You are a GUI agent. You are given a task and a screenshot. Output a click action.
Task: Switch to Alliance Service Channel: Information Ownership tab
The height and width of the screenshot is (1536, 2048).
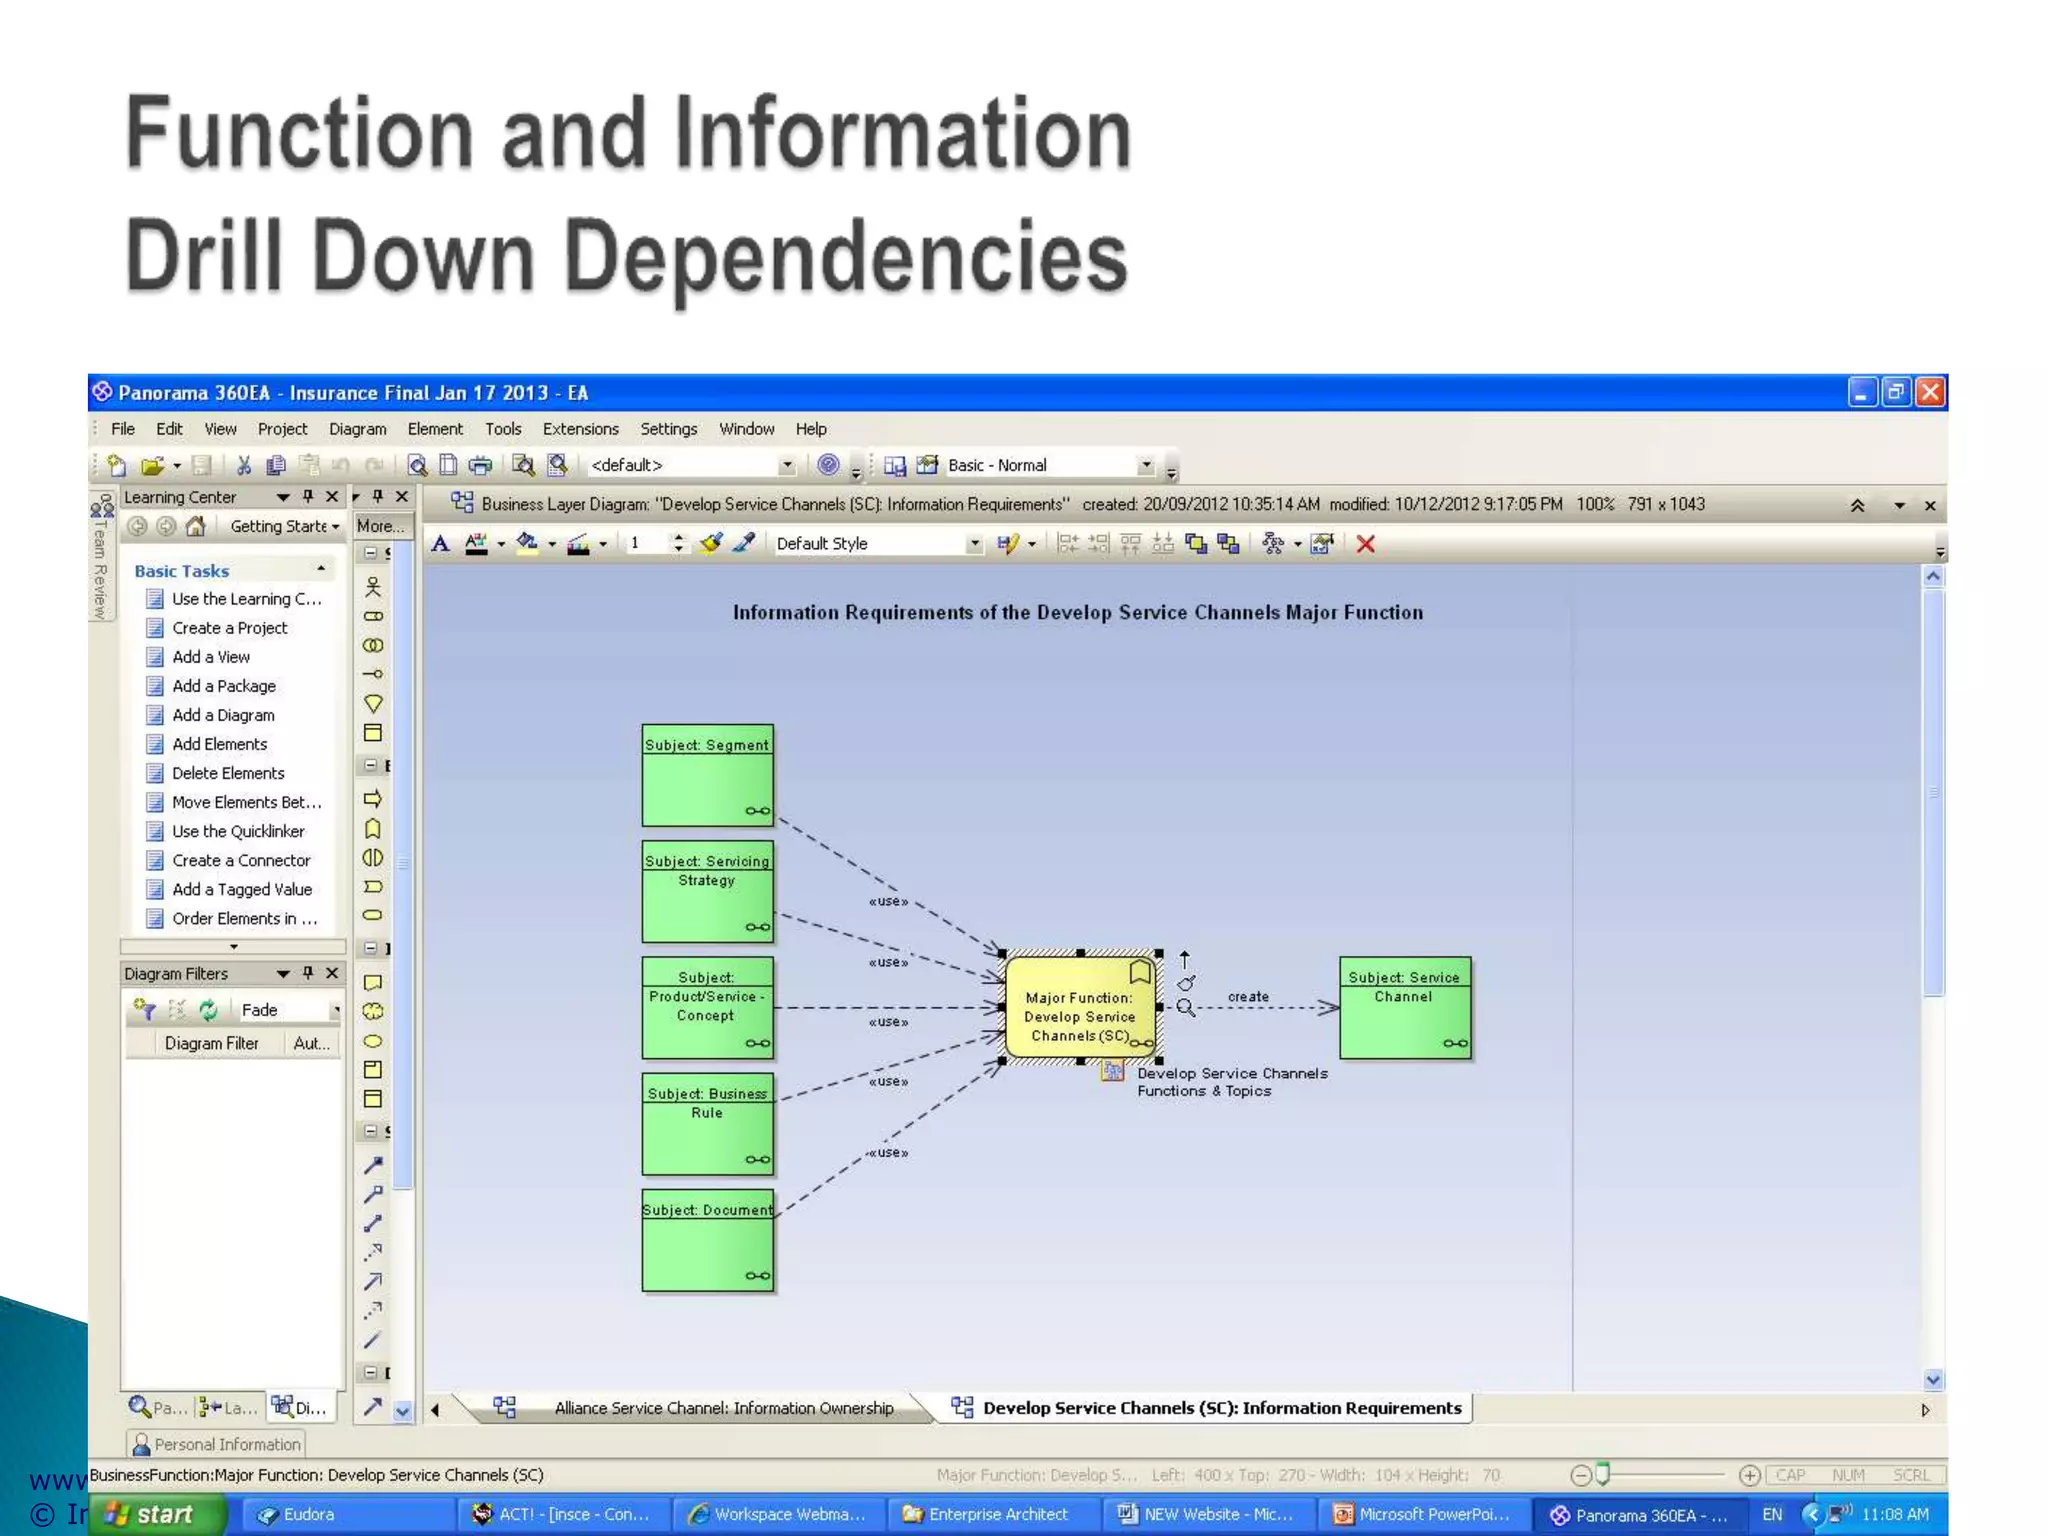tap(723, 1408)
